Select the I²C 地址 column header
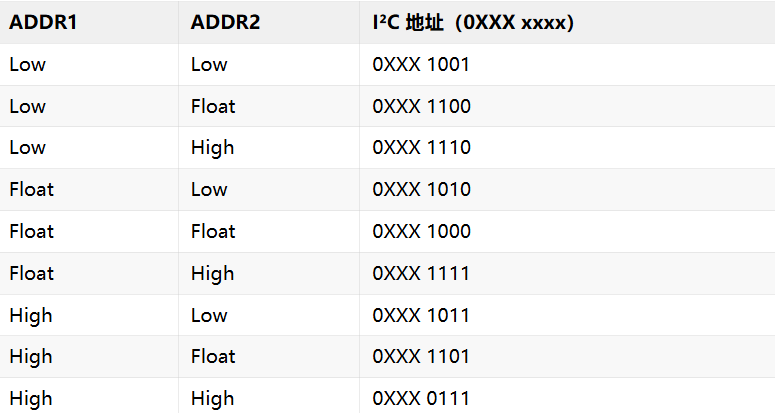Image resolution: width=775 pixels, height=413 pixels. pos(473,22)
